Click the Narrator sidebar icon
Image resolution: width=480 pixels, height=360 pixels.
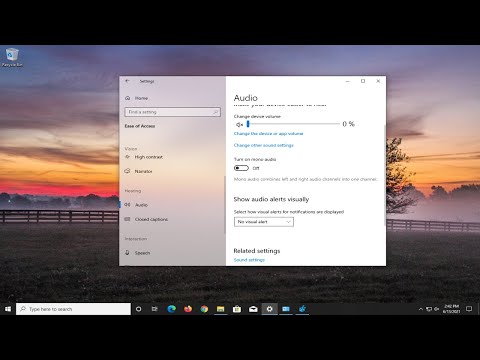127,171
